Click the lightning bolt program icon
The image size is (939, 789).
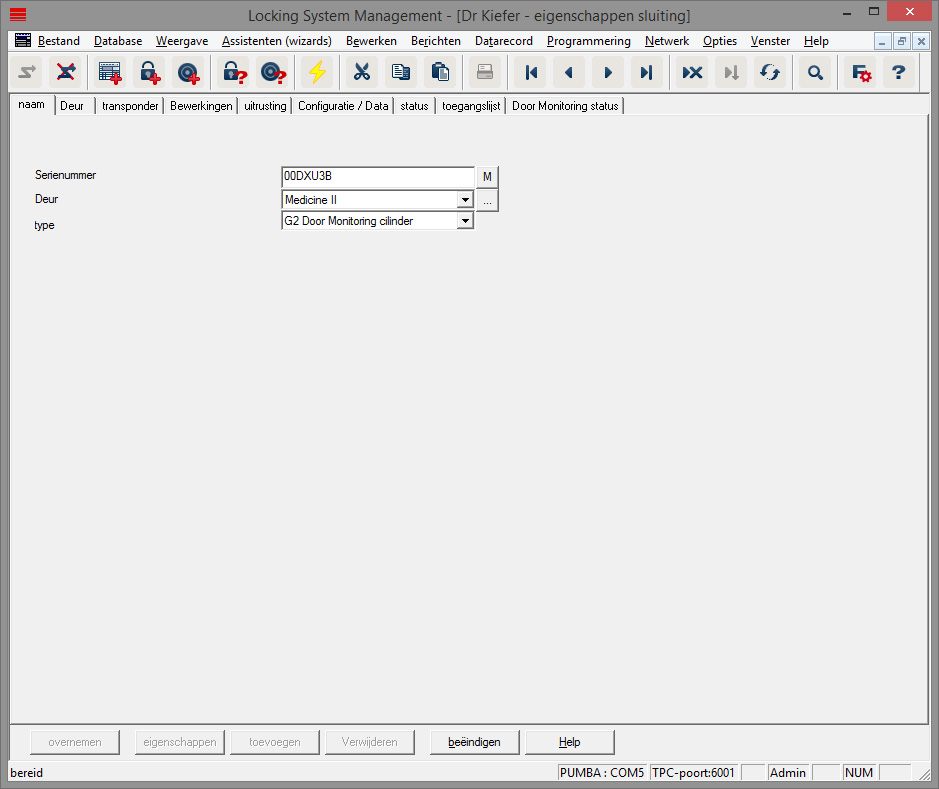[x=317, y=72]
